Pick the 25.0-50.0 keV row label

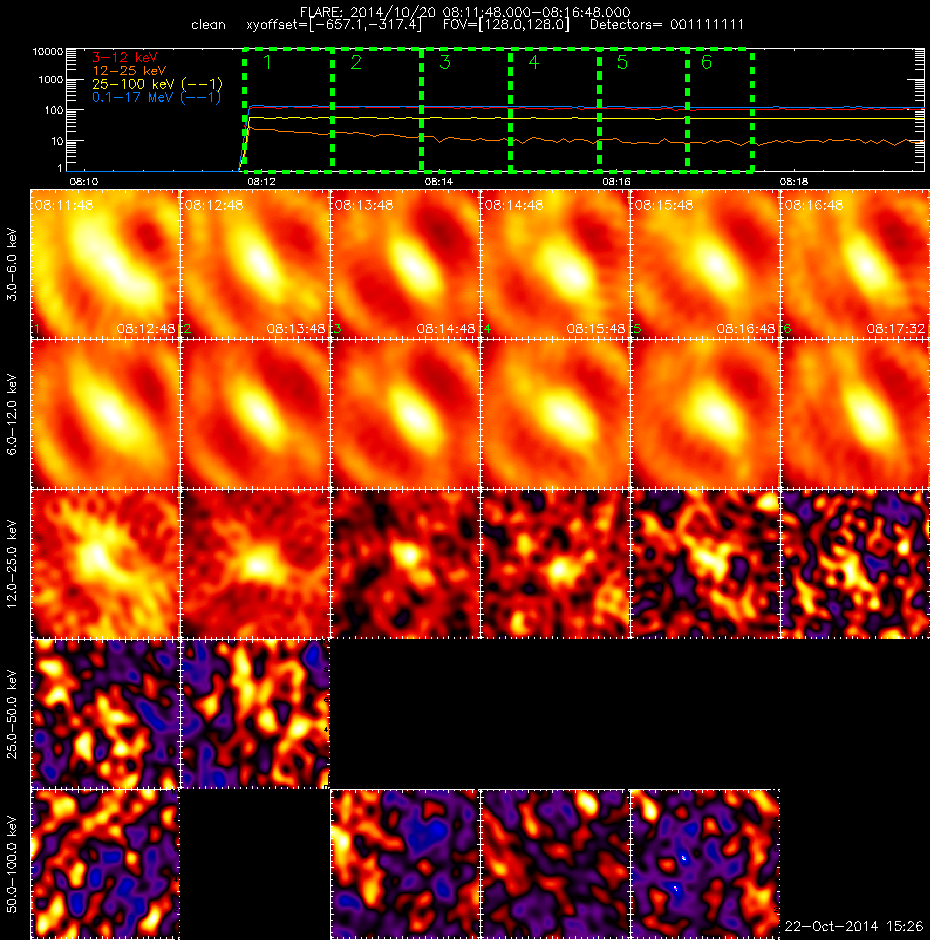tap(13, 714)
